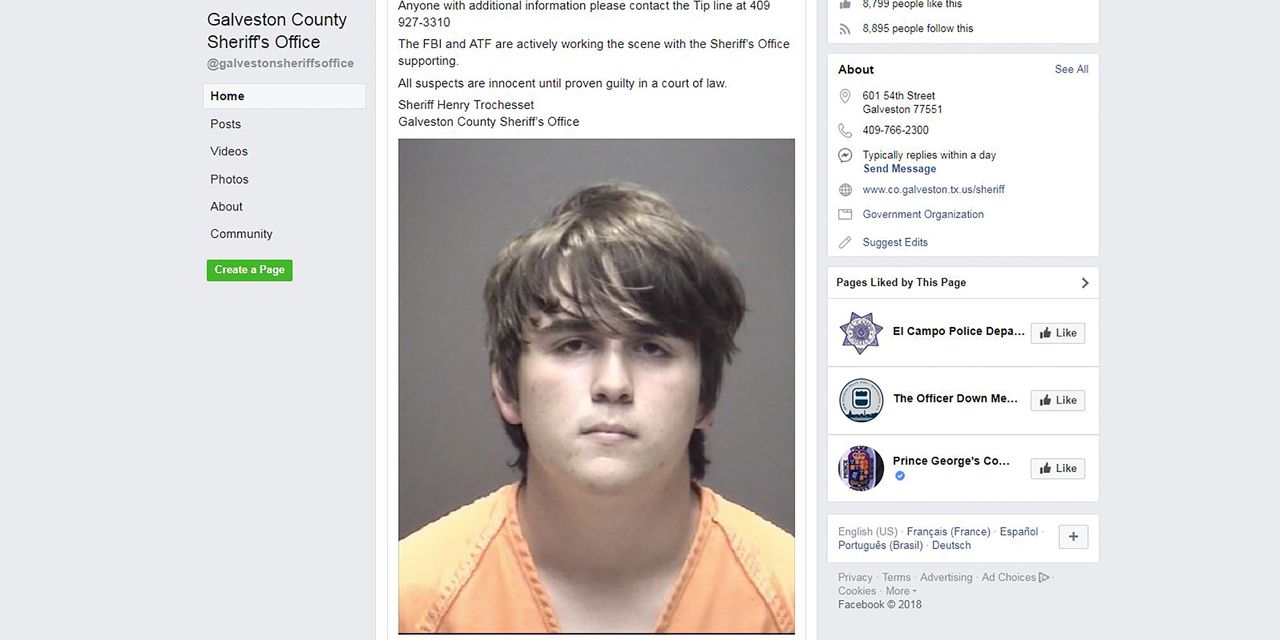Click the pencil icon beside Suggest Edits
Screen dimensions: 1280x640
coord(845,242)
